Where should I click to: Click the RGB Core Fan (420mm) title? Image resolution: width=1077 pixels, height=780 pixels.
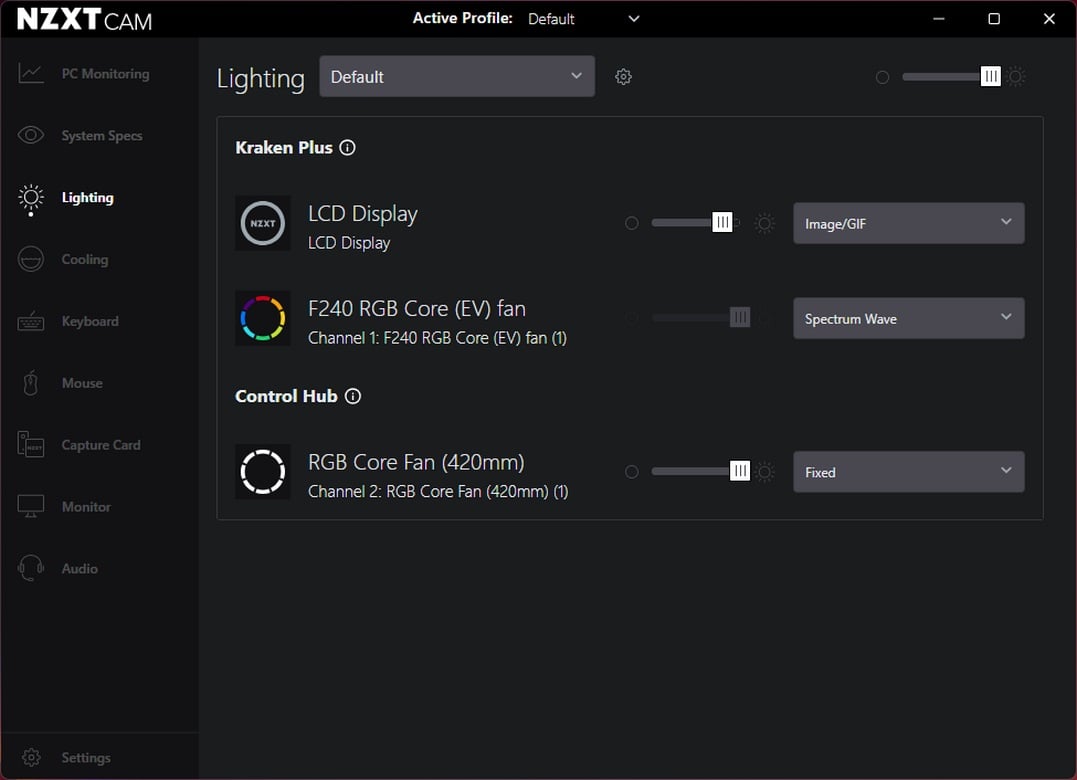pyautogui.click(x=416, y=463)
